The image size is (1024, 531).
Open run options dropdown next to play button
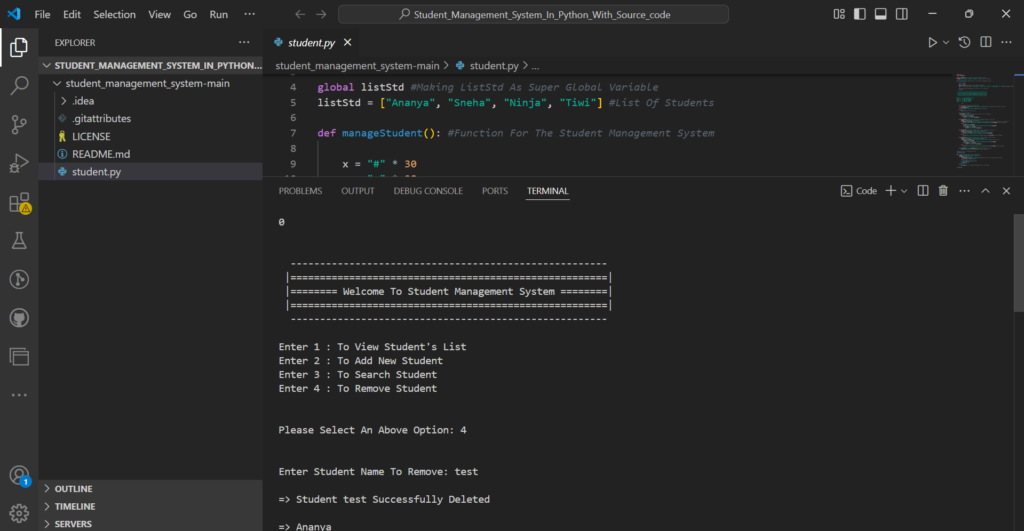point(946,42)
